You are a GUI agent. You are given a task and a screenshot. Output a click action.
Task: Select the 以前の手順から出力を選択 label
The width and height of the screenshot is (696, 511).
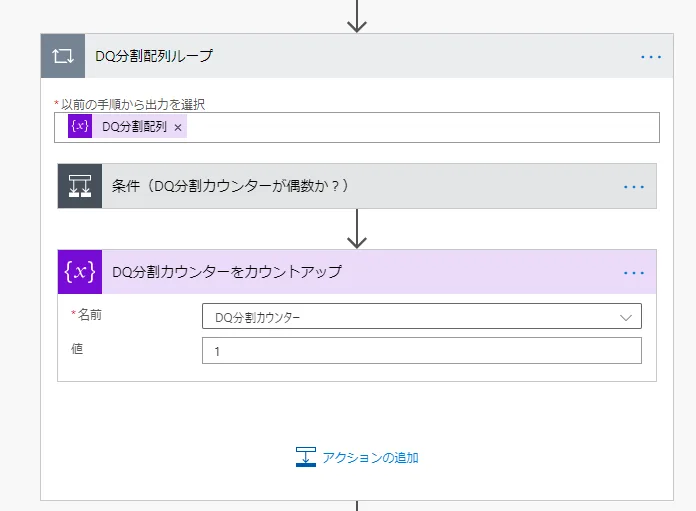[x=133, y=104]
